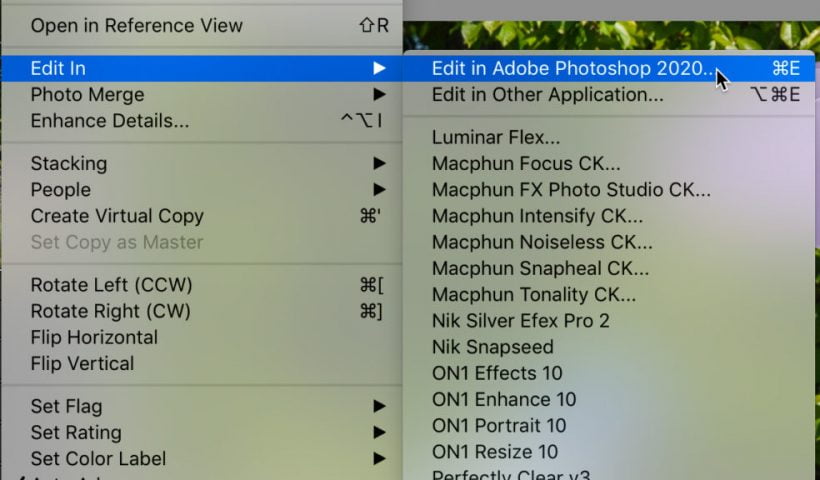Image resolution: width=820 pixels, height=480 pixels.
Task: Choose Macphun Noiseless CK
Action: (609, 242)
